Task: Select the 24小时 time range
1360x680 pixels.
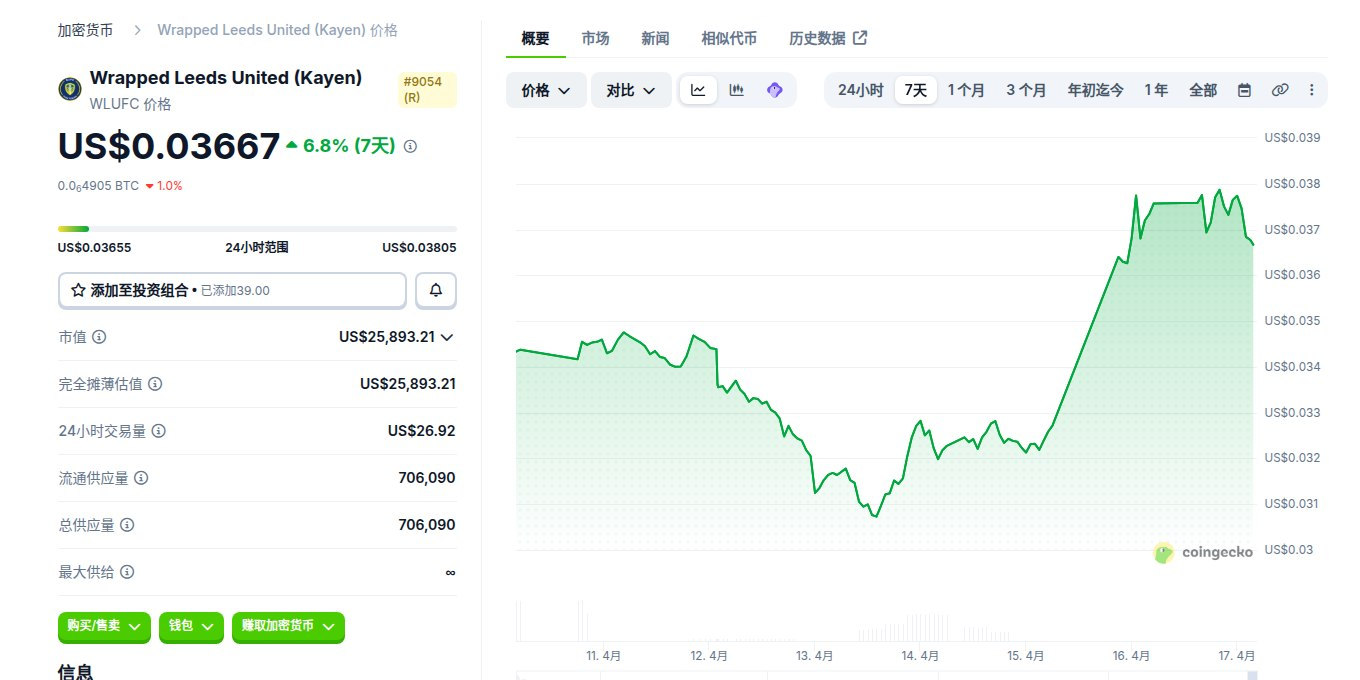Action: pos(860,90)
